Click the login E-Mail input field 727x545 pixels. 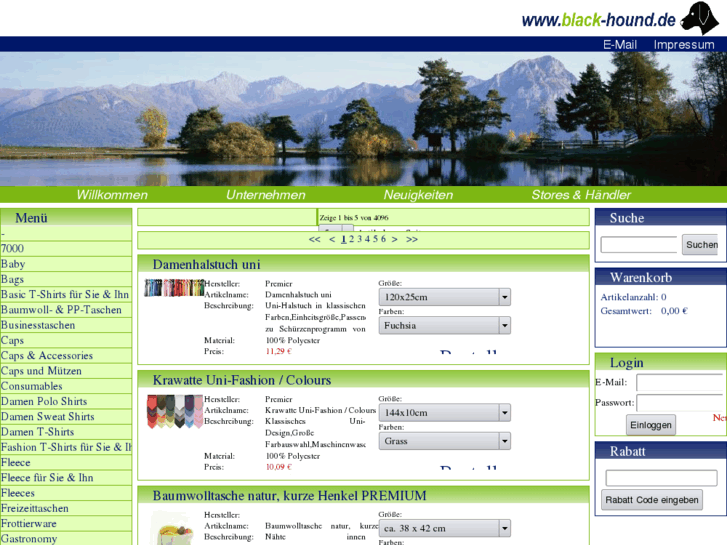[x=679, y=383]
